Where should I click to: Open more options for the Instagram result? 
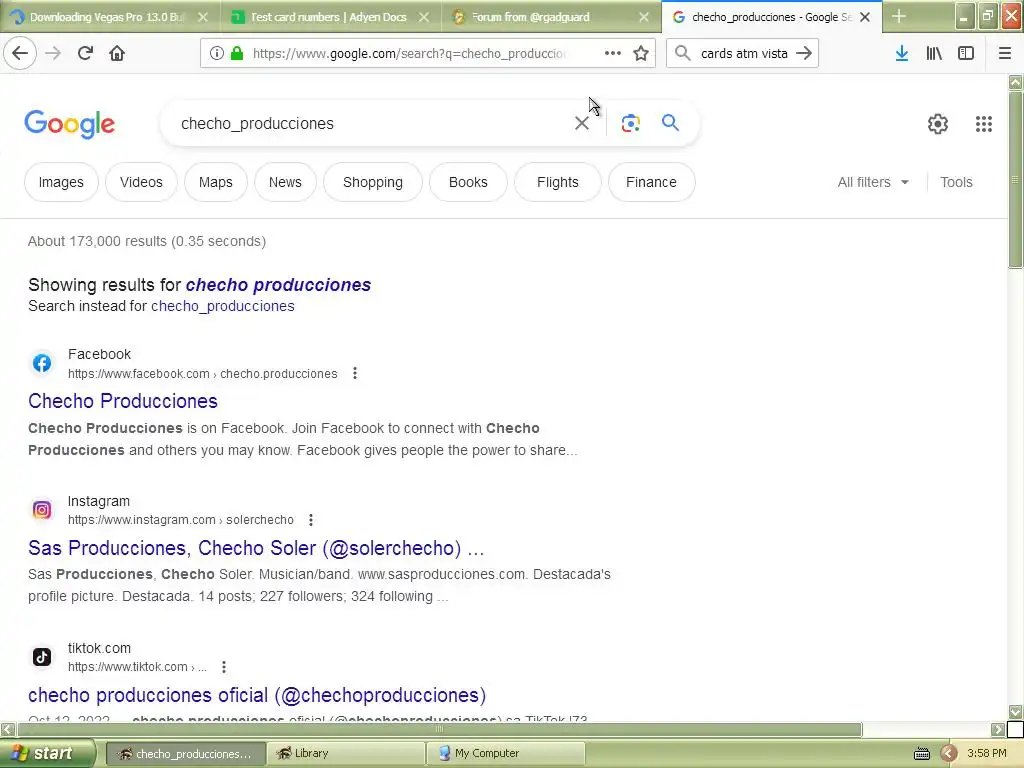tap(311, 520)
